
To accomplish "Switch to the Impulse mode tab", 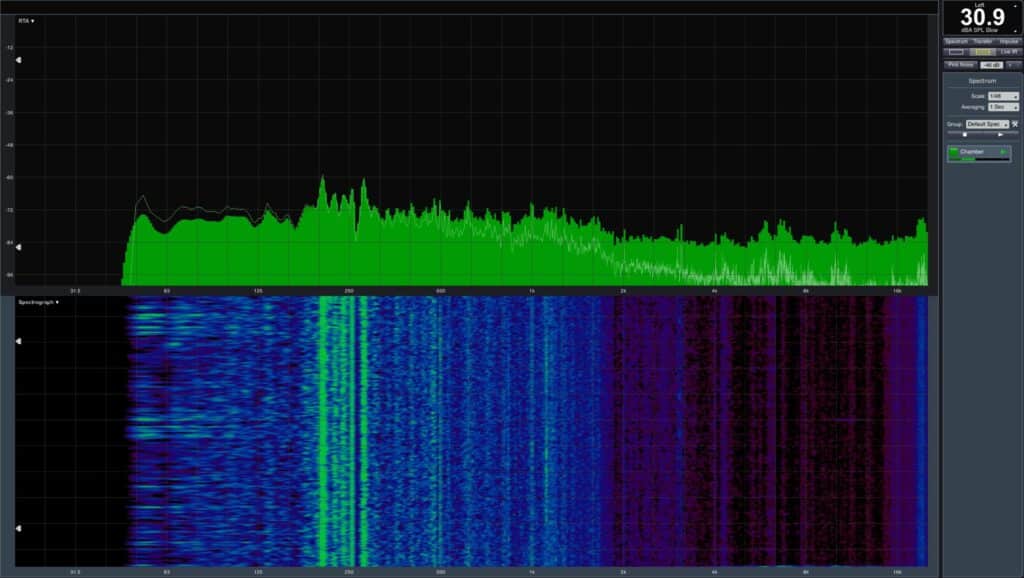I will (1009, 42).
